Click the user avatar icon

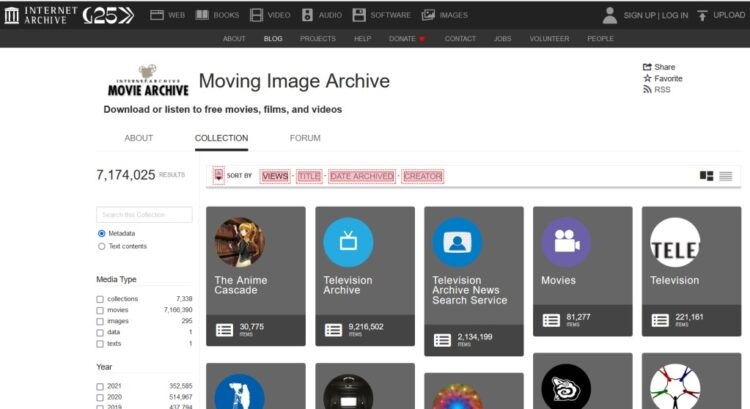(x=609, y=15)
